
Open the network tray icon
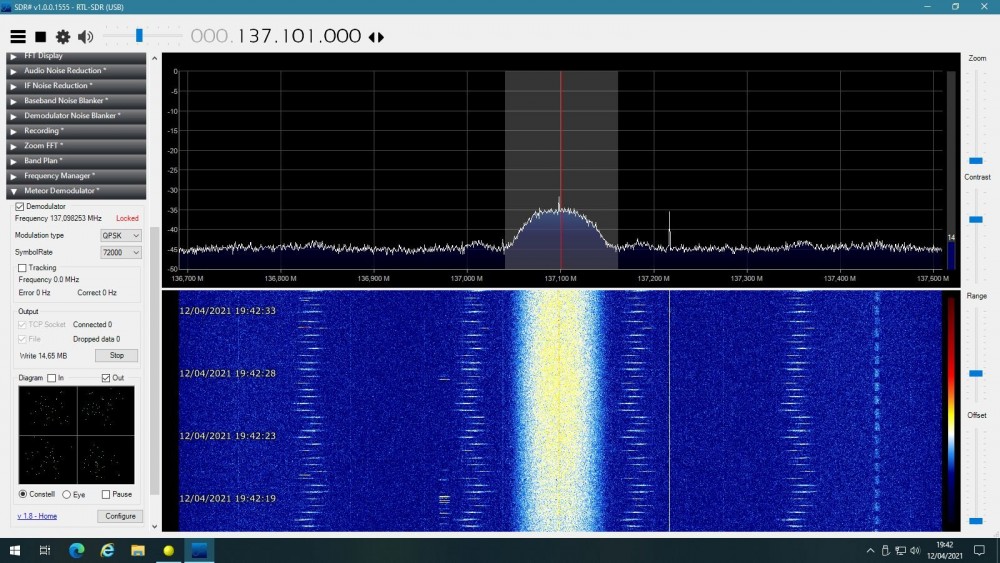pos(901,550)
